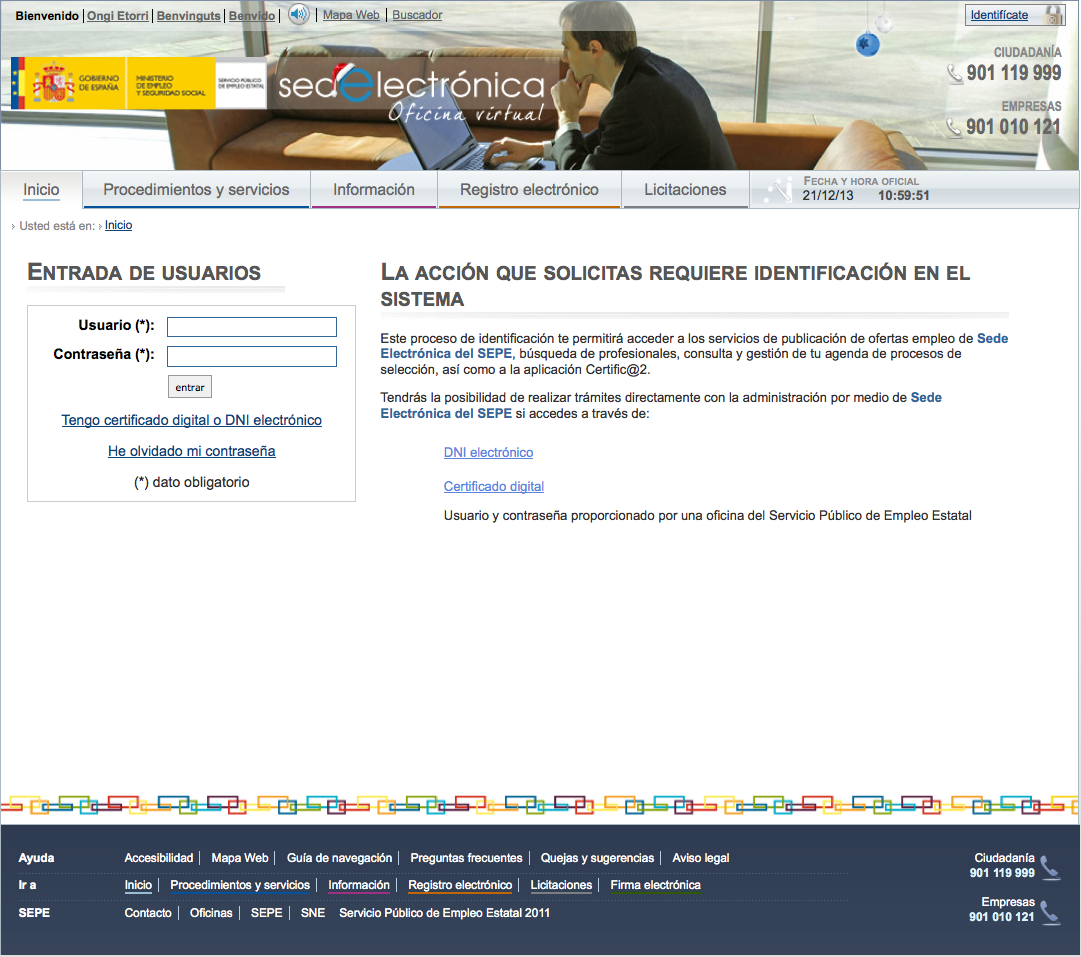The image size is (1081, 957).
Task: Click He olvidado mi contraseña link
Action: (192, 451)
